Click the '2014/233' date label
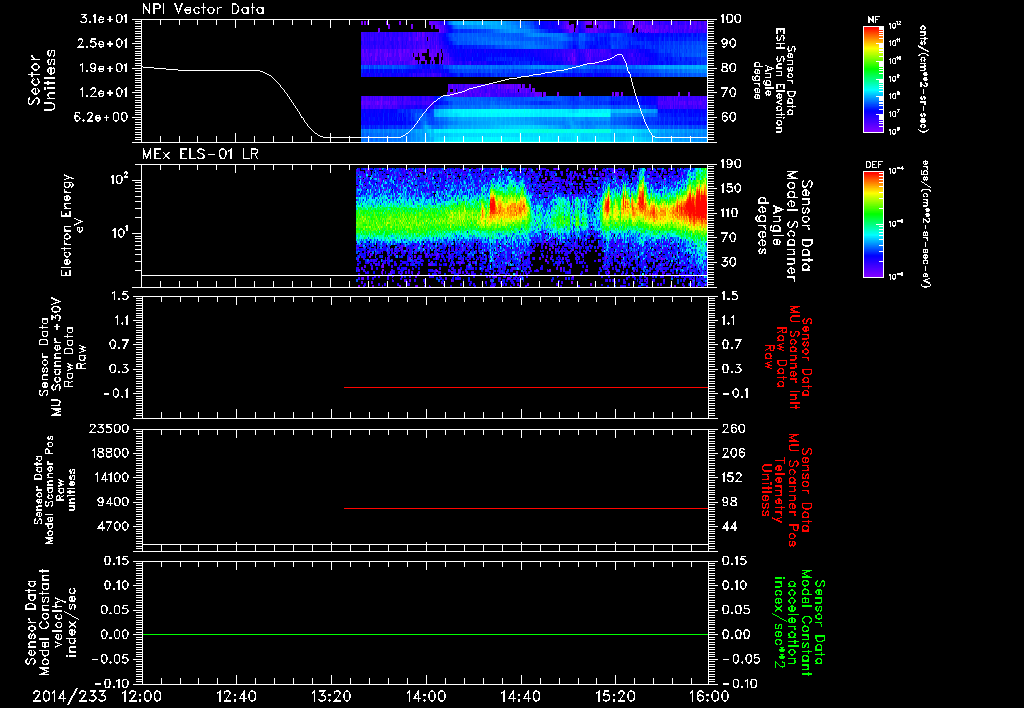The width and height of the screenshot is (1024, 708). coord(69,696)
